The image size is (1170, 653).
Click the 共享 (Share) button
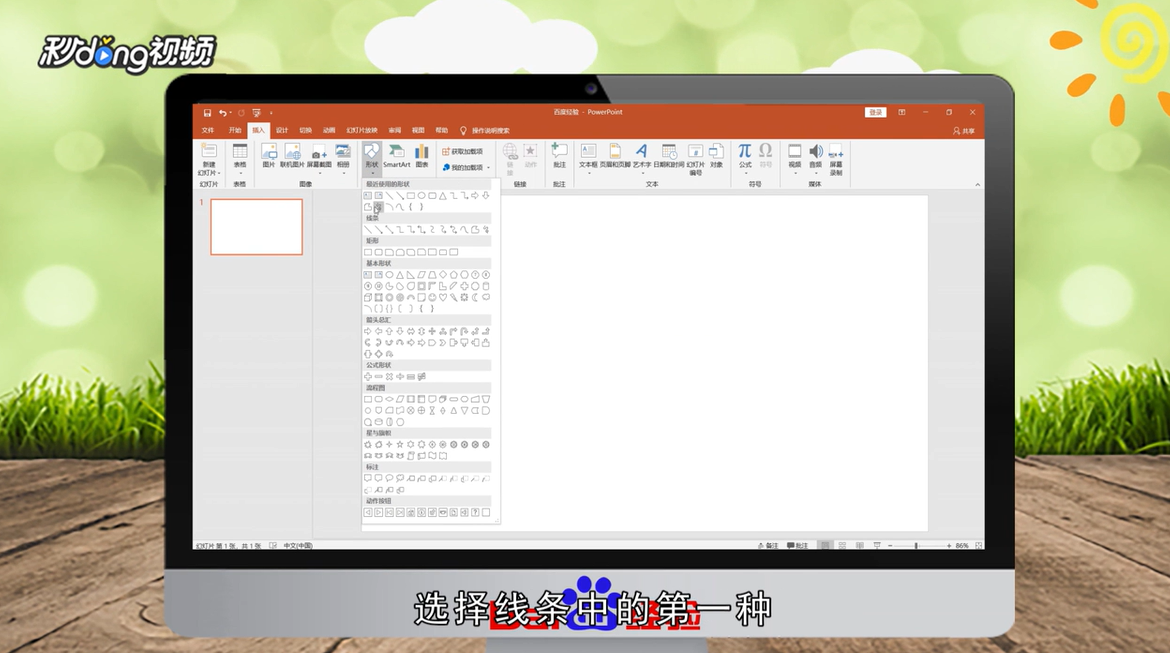coord(964,131)
